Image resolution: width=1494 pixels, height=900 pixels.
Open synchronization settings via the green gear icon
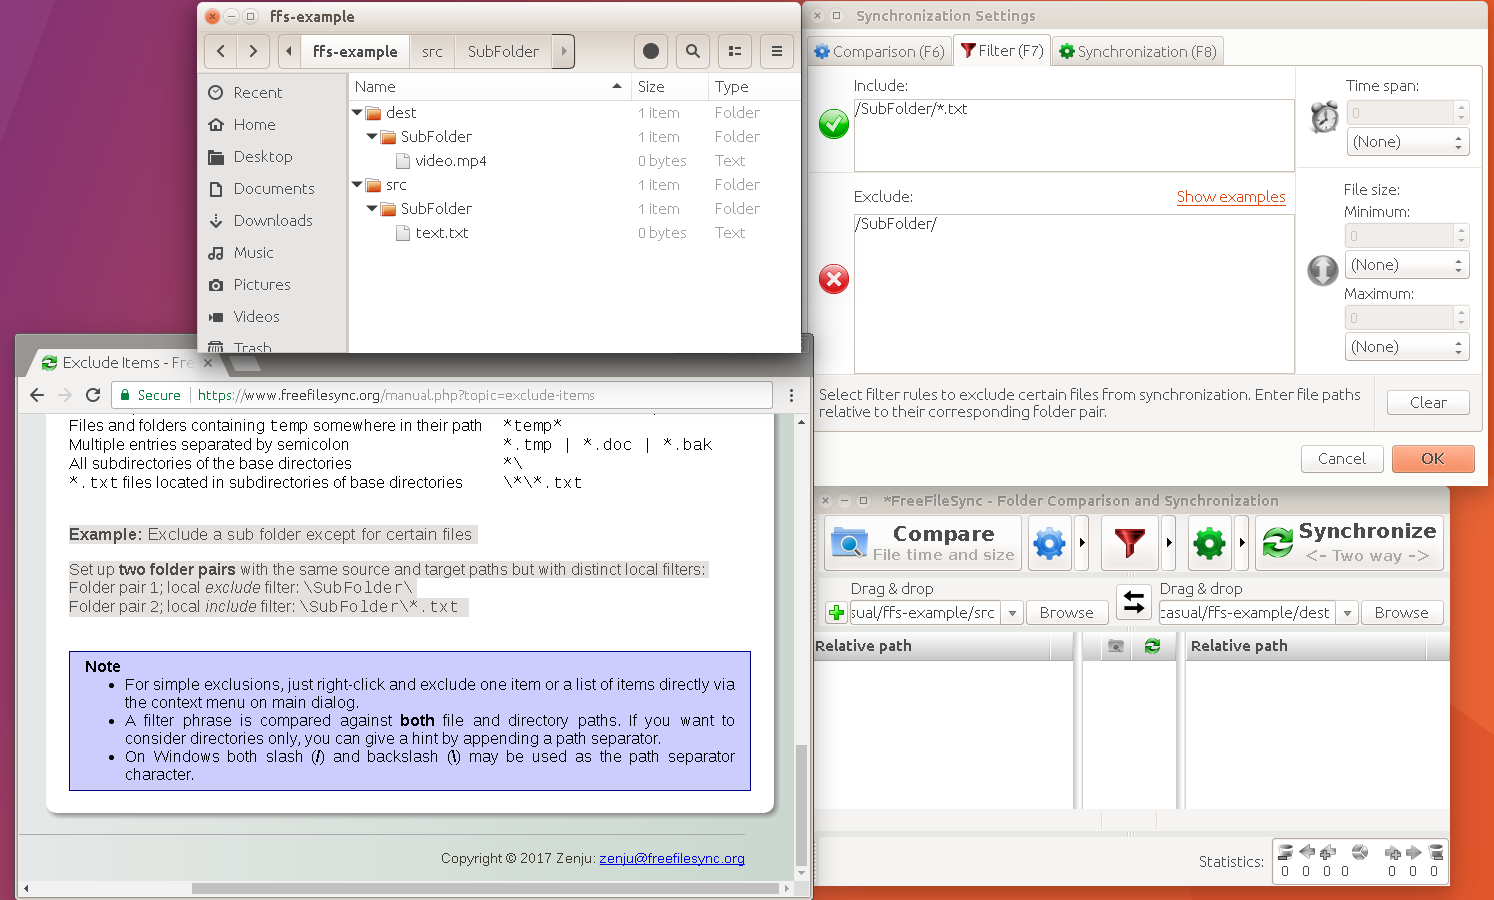click(1209, 543)
